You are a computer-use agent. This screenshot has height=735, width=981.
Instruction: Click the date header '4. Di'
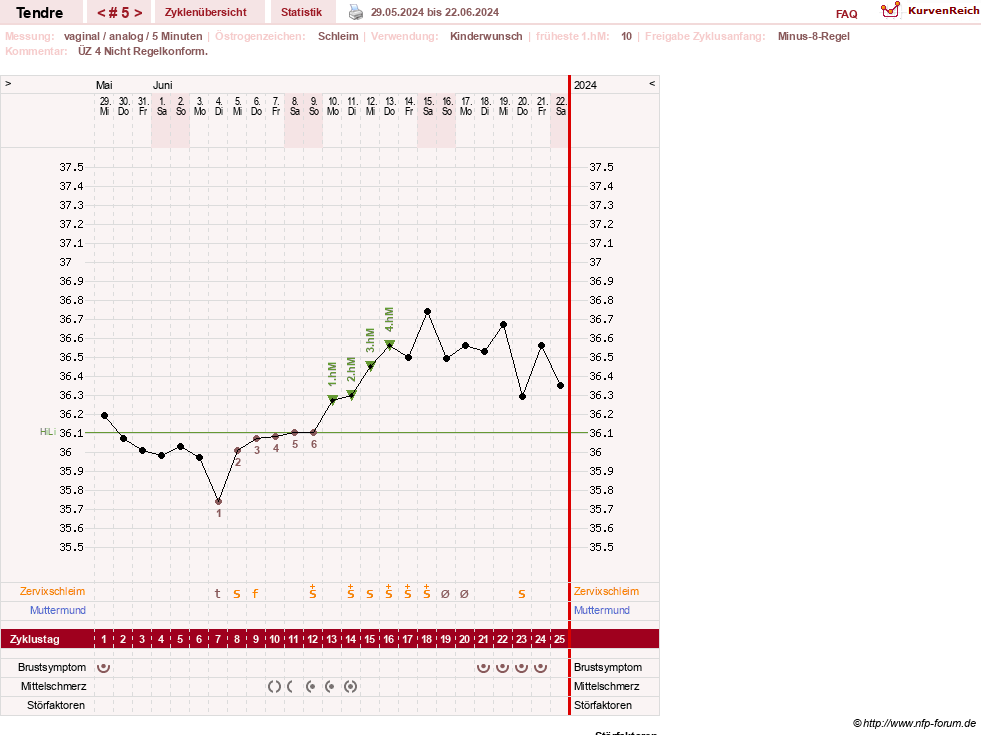[219, 106]
